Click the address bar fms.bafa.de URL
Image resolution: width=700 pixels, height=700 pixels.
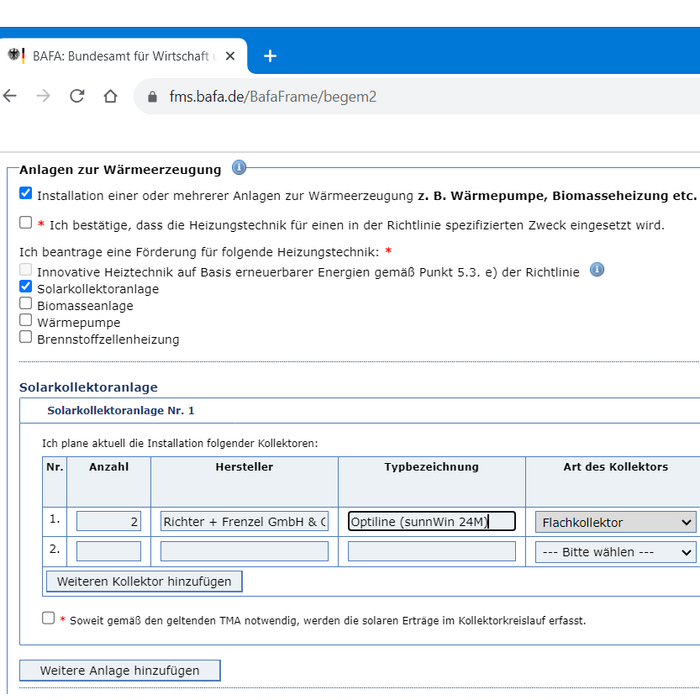[x=273, y=96]
